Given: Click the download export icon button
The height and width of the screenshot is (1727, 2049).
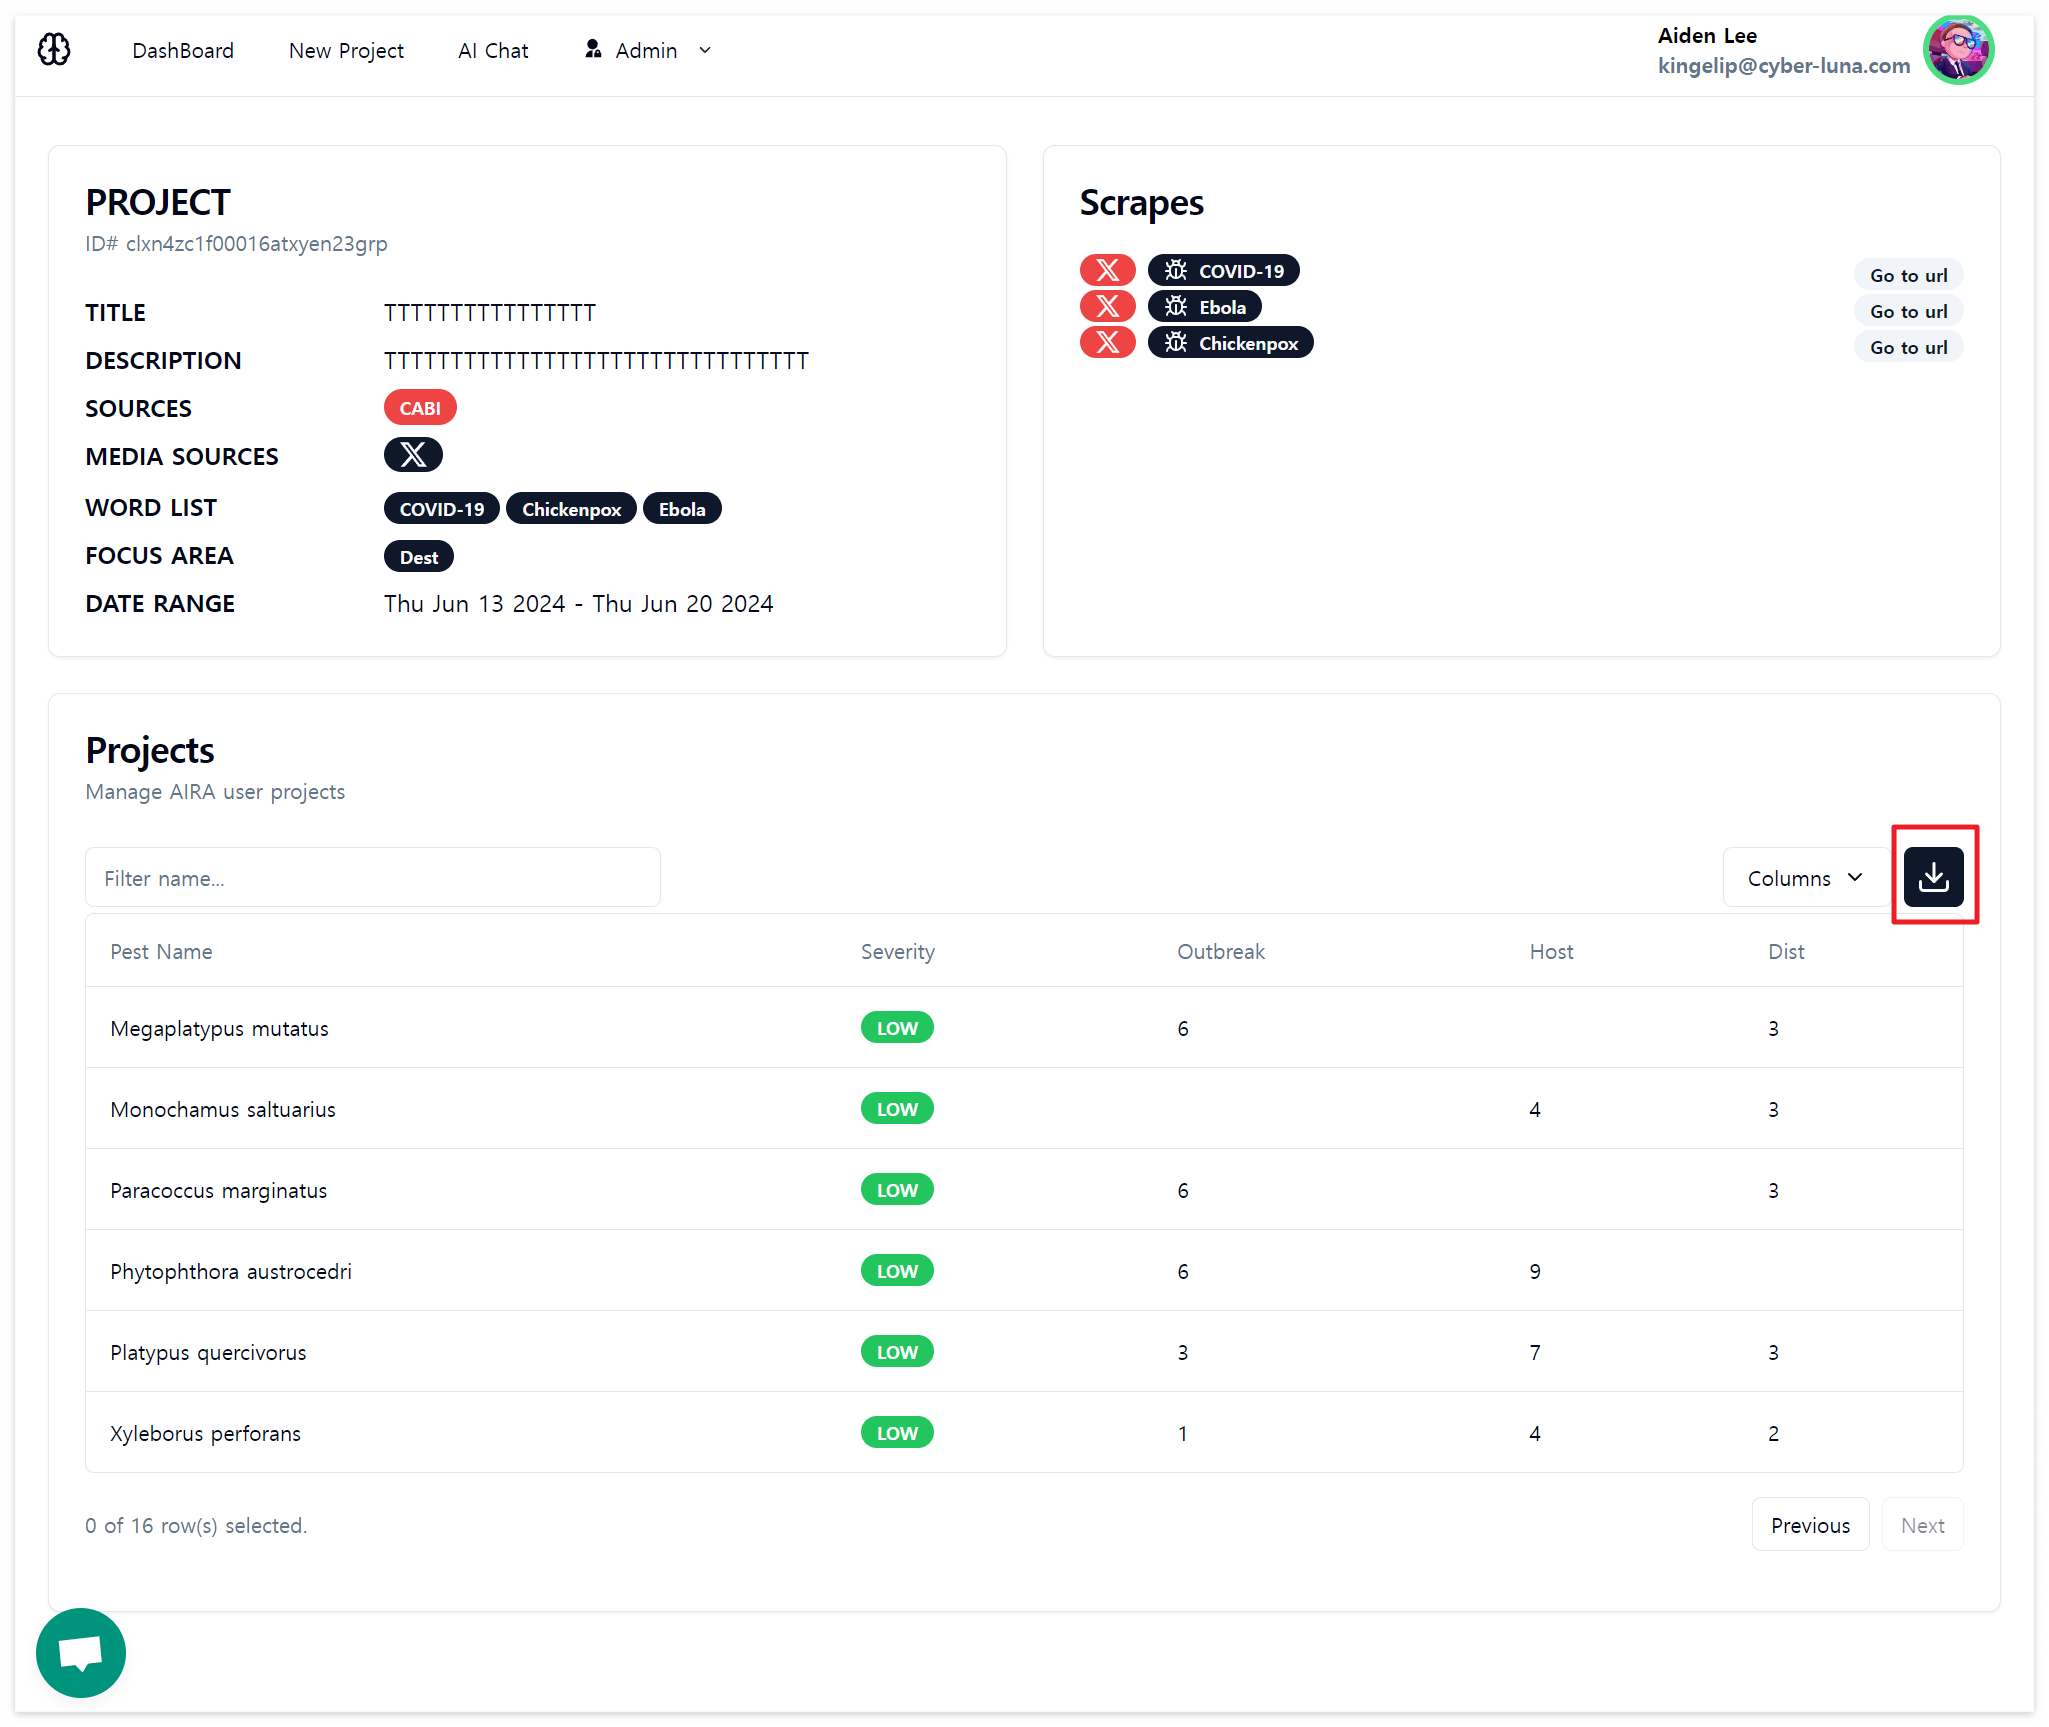Looking at the screenshot, I should point(1932,877).
